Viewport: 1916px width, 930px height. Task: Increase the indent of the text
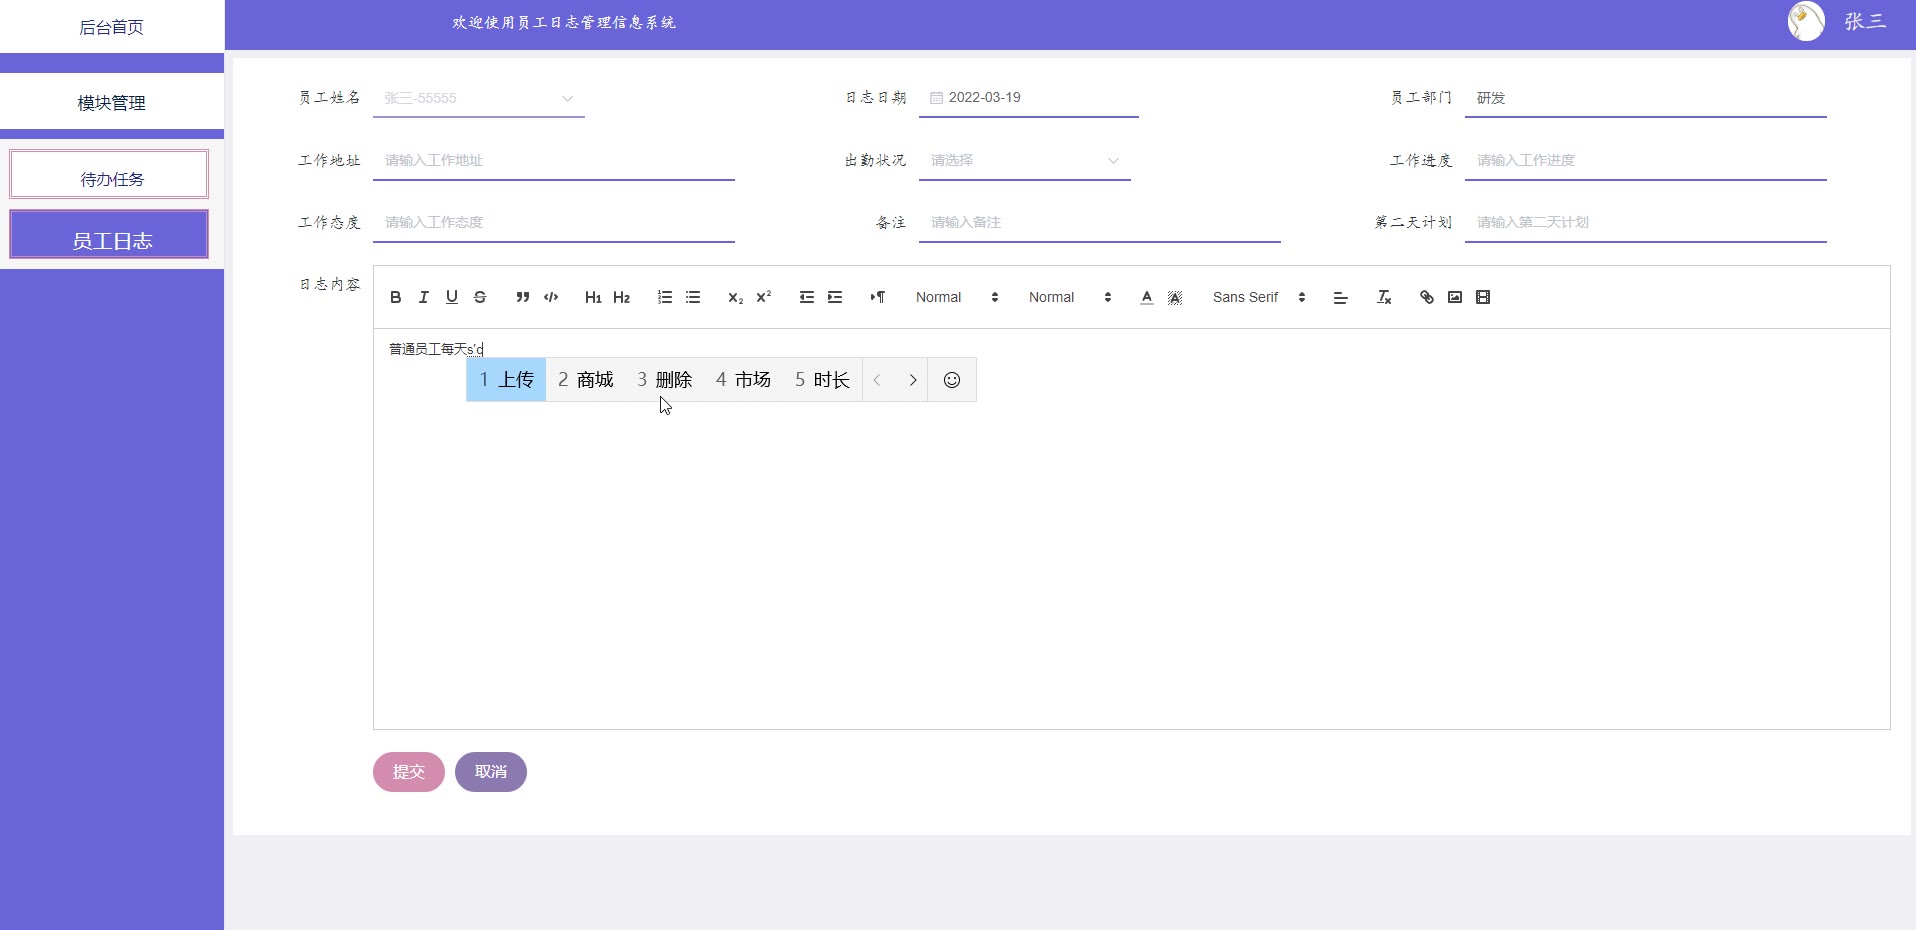[835, 297]
